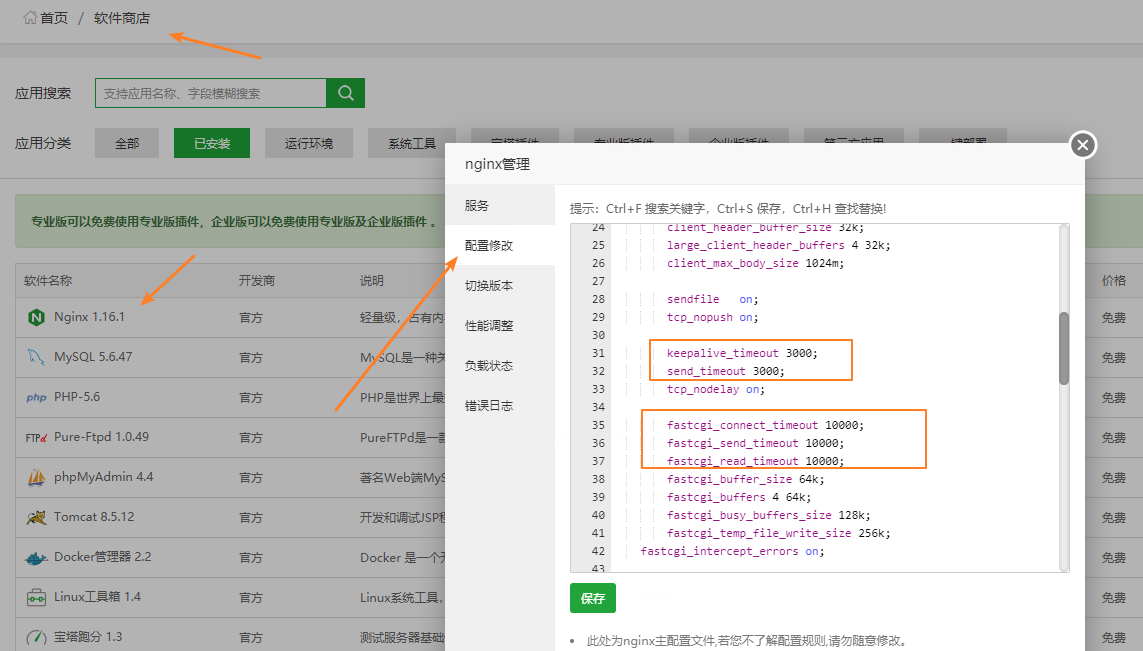Close the nginx管理 dialog

tap(1082, 145)
